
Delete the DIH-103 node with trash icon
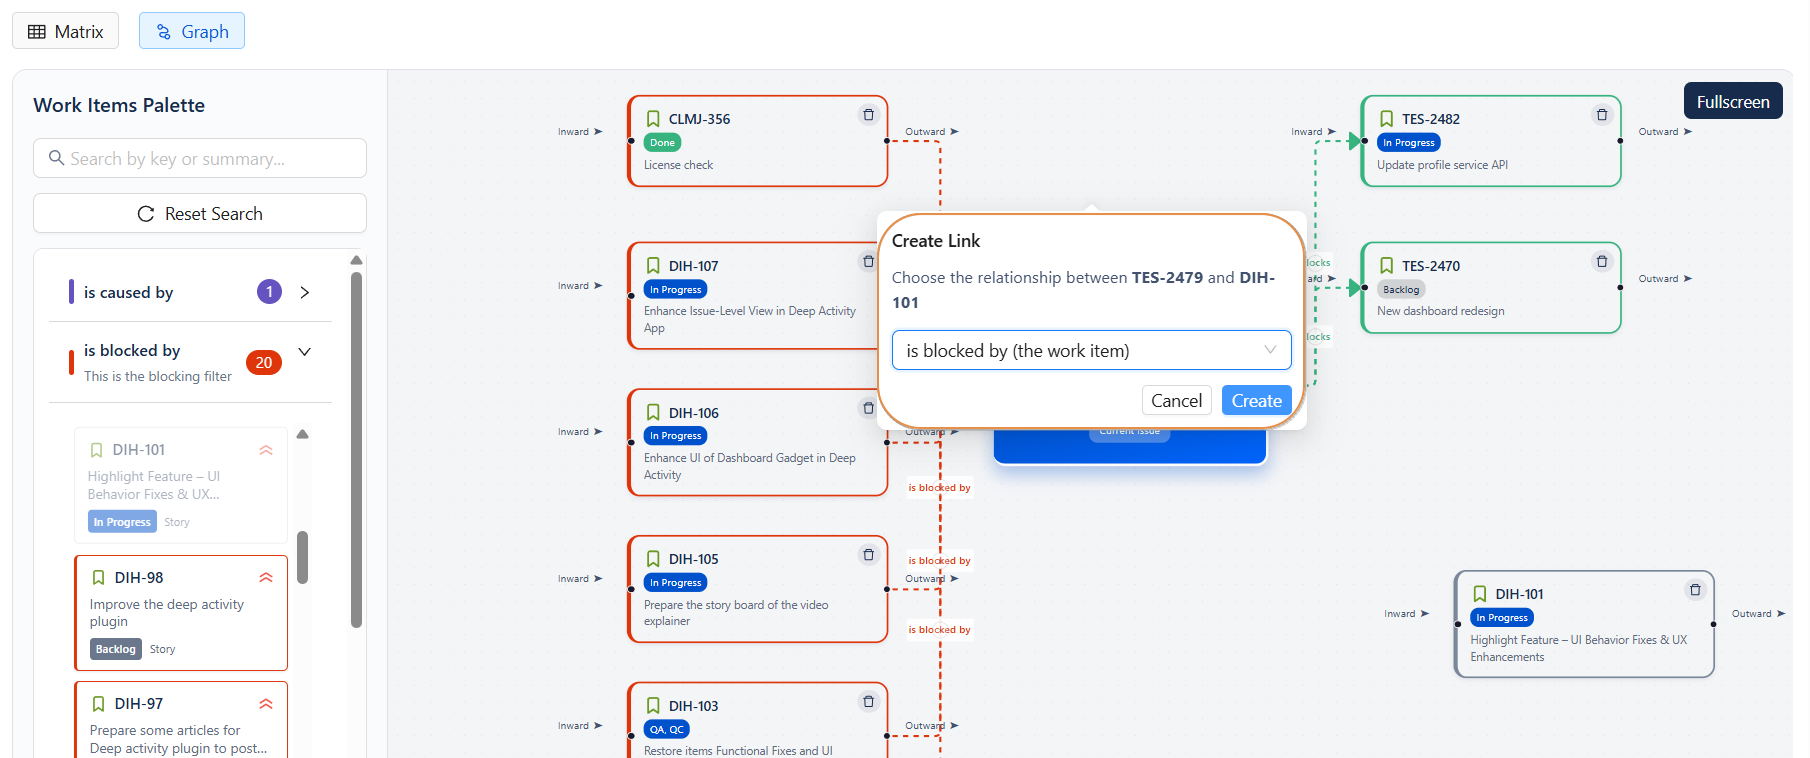pos(868,702)
